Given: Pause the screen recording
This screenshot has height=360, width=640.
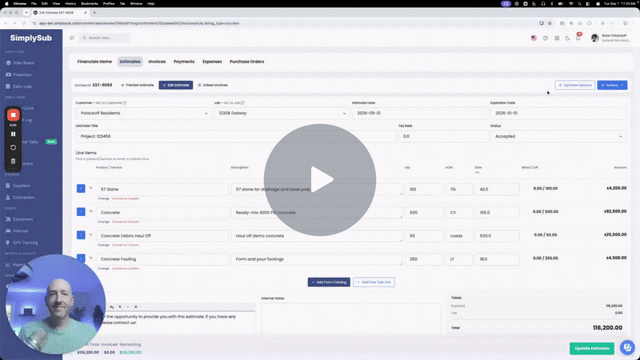Looking at the screenshot, I should tap(13, 134).
